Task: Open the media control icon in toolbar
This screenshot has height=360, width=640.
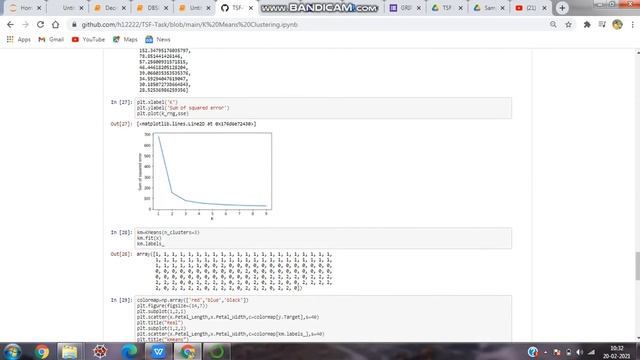Action: (x=602, y=24)
